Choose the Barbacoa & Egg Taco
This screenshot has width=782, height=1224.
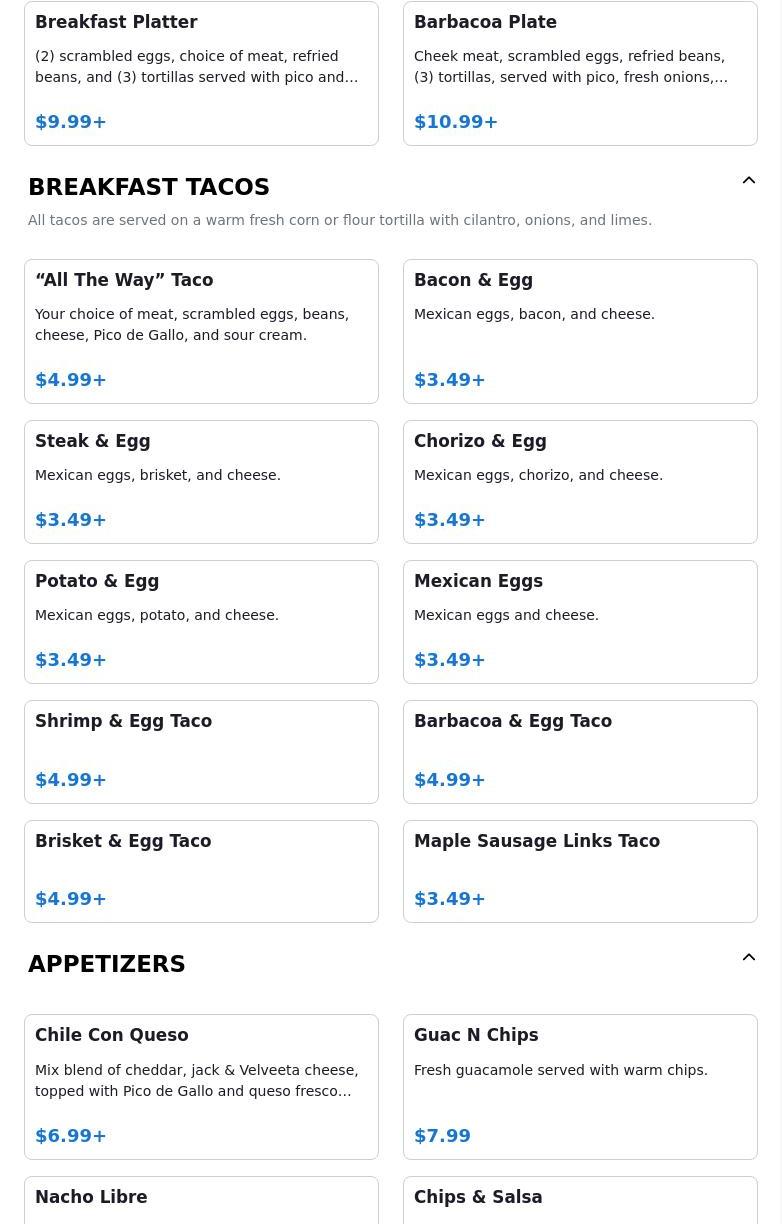click(x=580, y=752)
